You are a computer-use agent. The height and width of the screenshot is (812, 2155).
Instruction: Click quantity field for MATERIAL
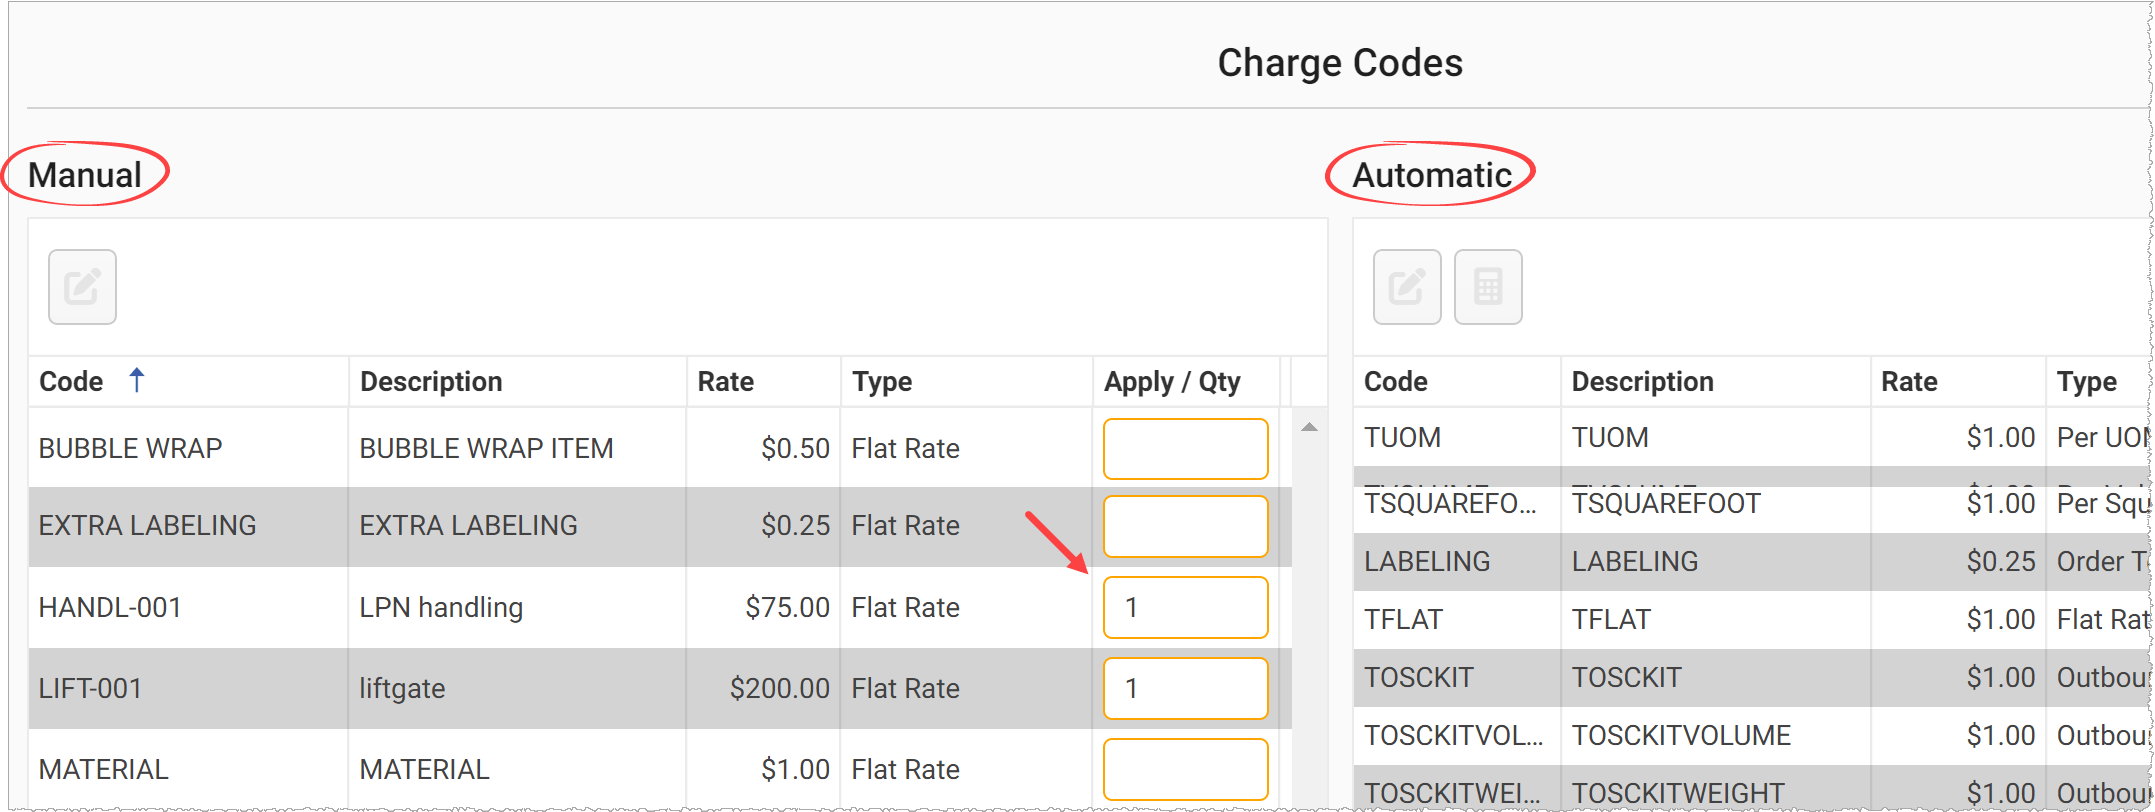click(x=1185, y=769)
